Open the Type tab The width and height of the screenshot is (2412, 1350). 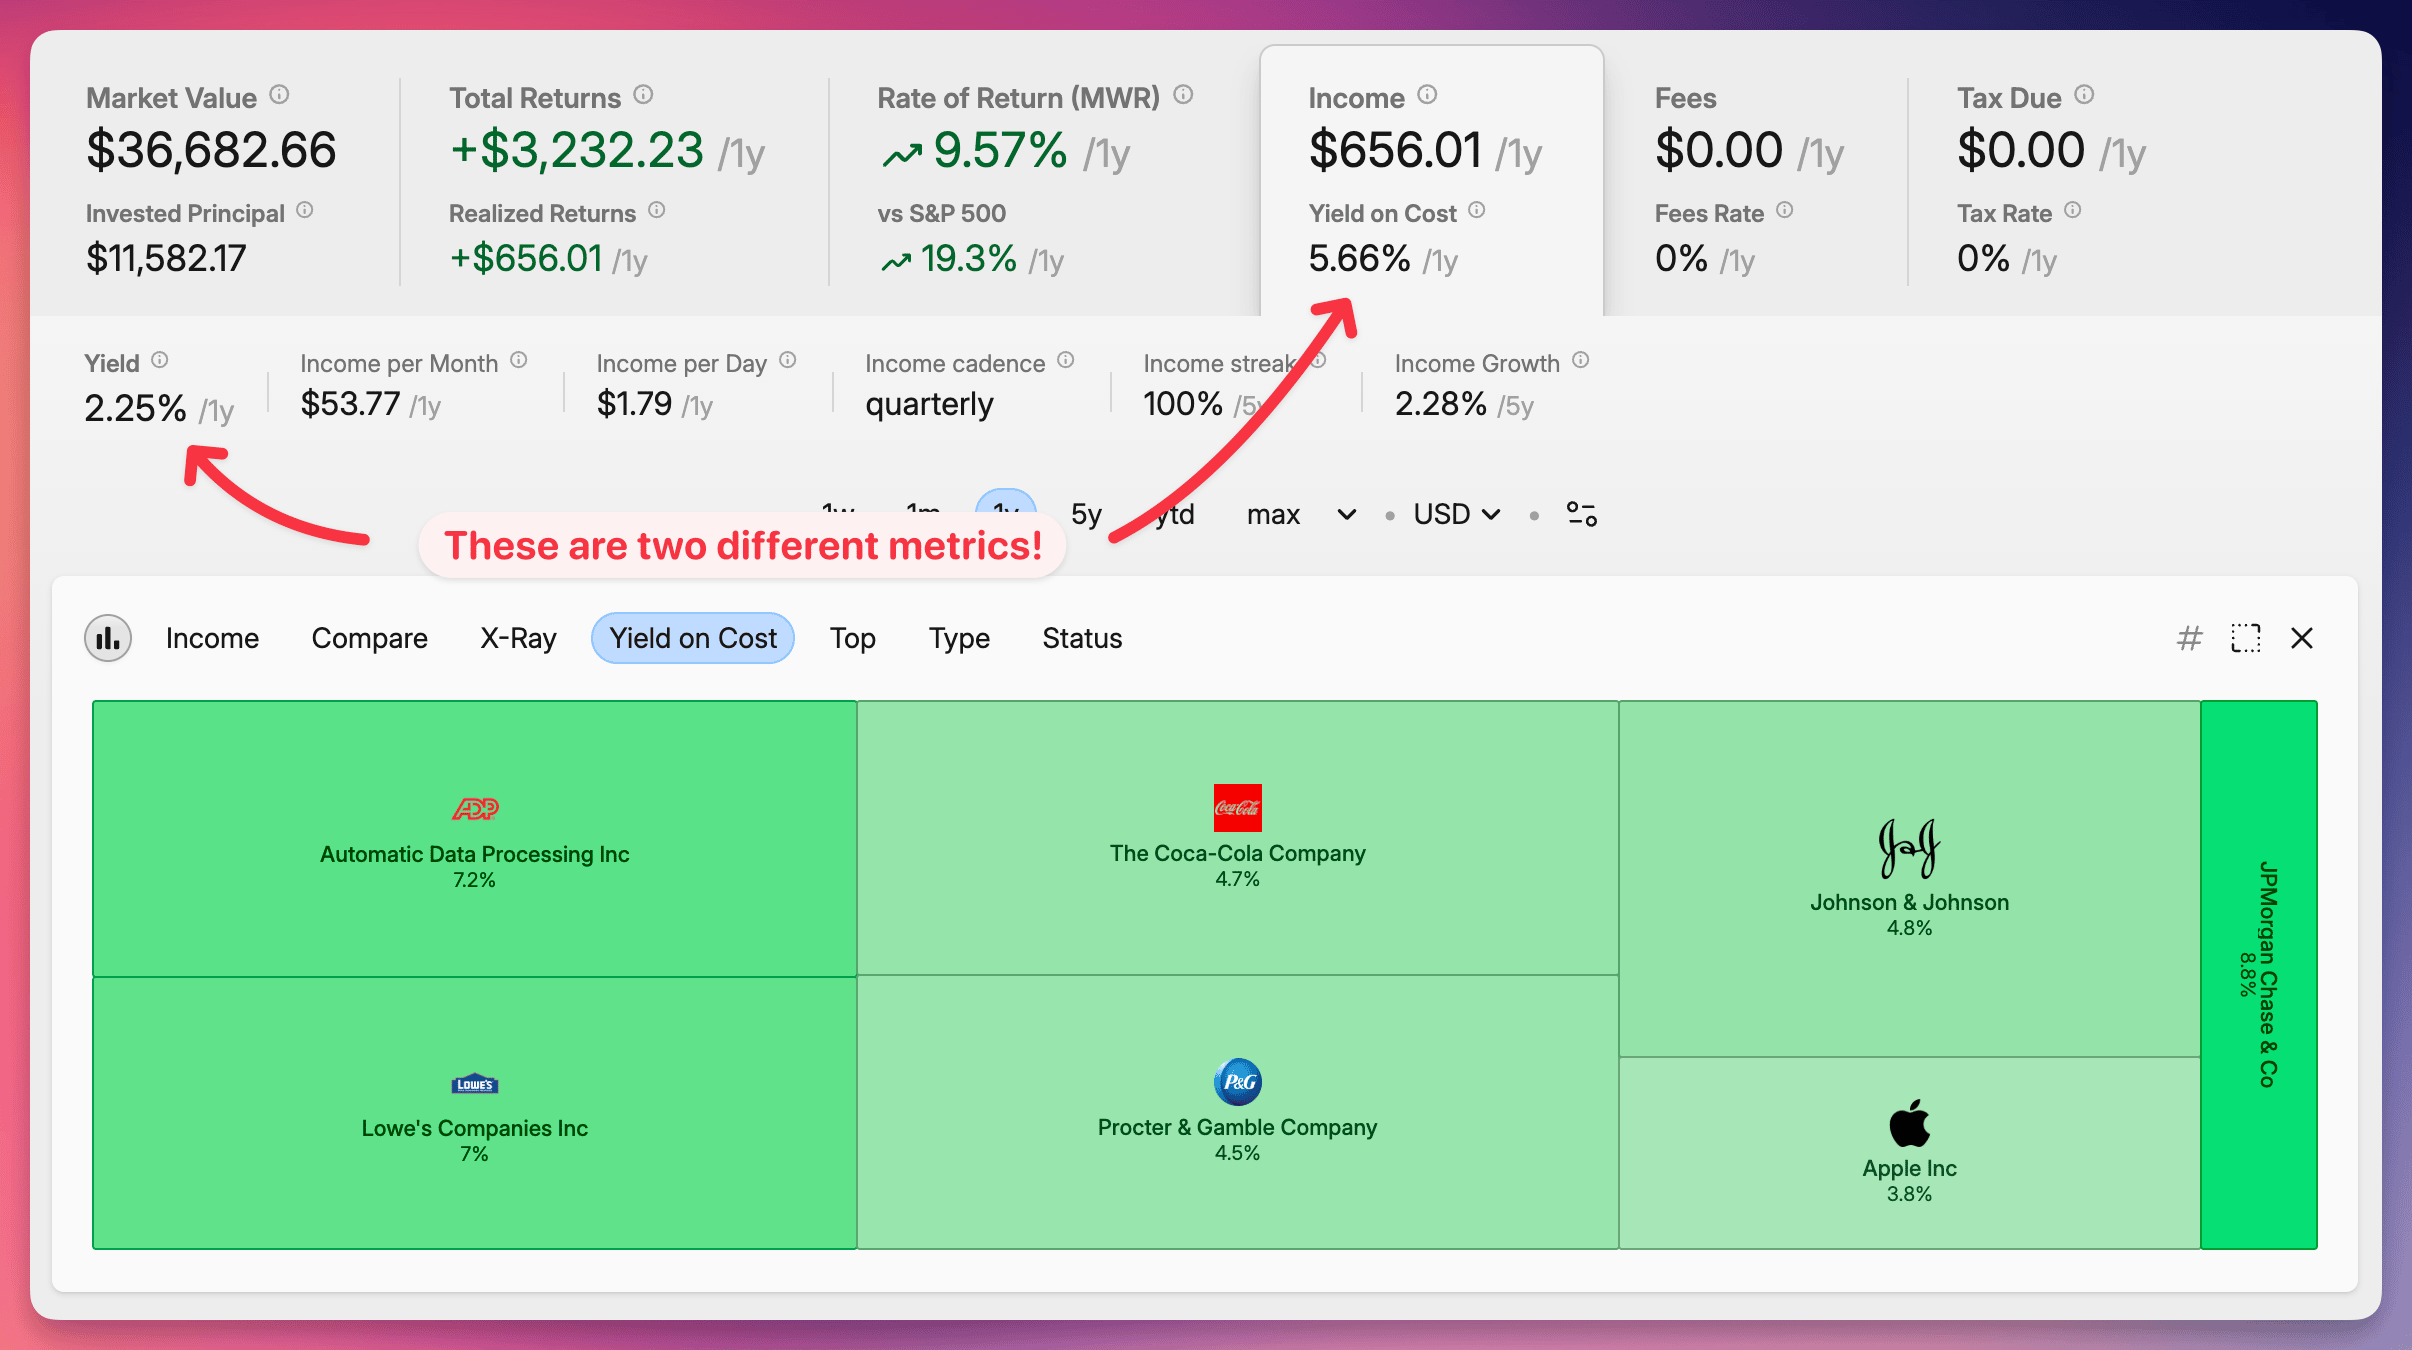pyautogui.click(x=959, y=638)
